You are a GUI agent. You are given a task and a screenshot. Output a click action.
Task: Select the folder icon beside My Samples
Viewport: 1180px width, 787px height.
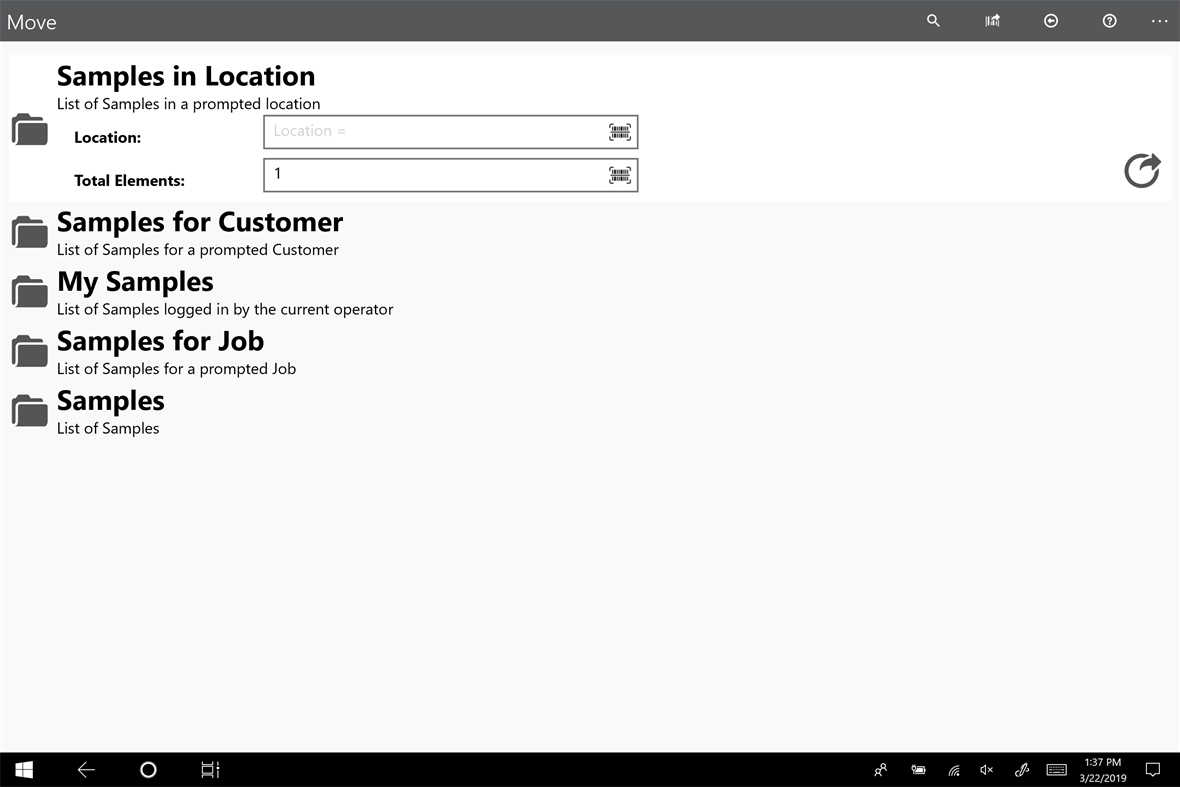tap(29, 291)
